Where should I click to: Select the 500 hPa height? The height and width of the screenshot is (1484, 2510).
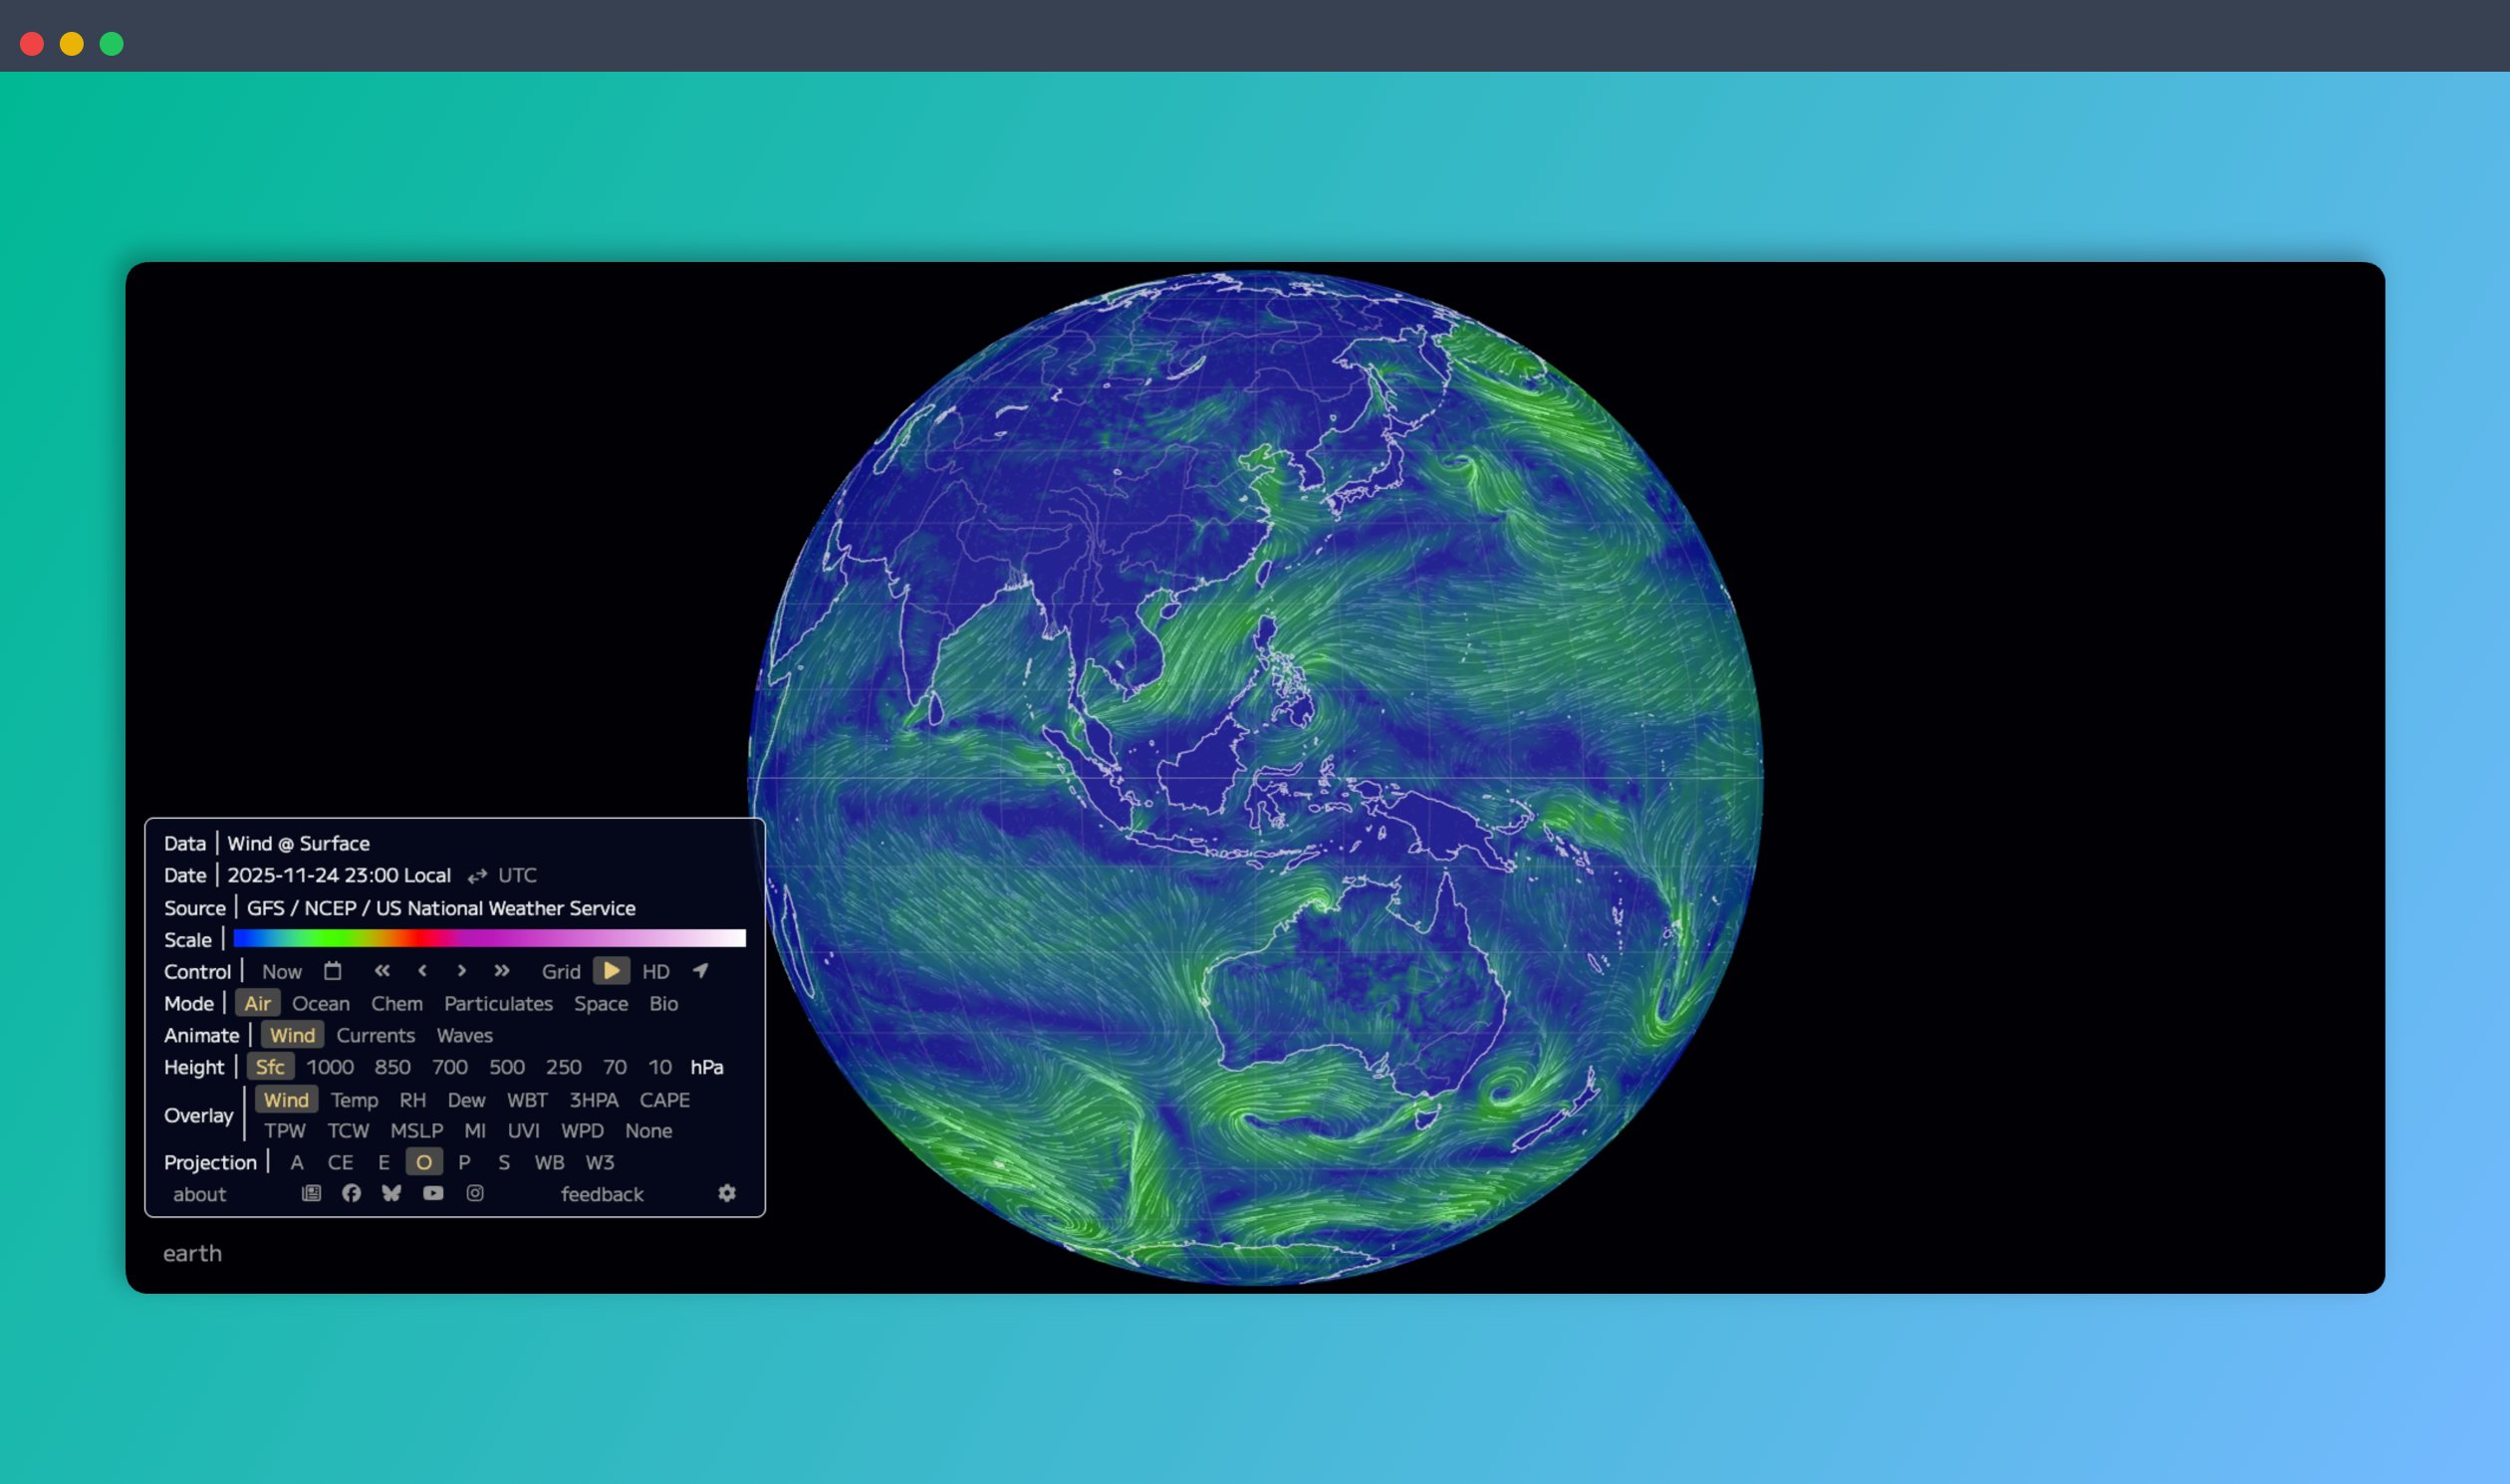(507, 1067)
